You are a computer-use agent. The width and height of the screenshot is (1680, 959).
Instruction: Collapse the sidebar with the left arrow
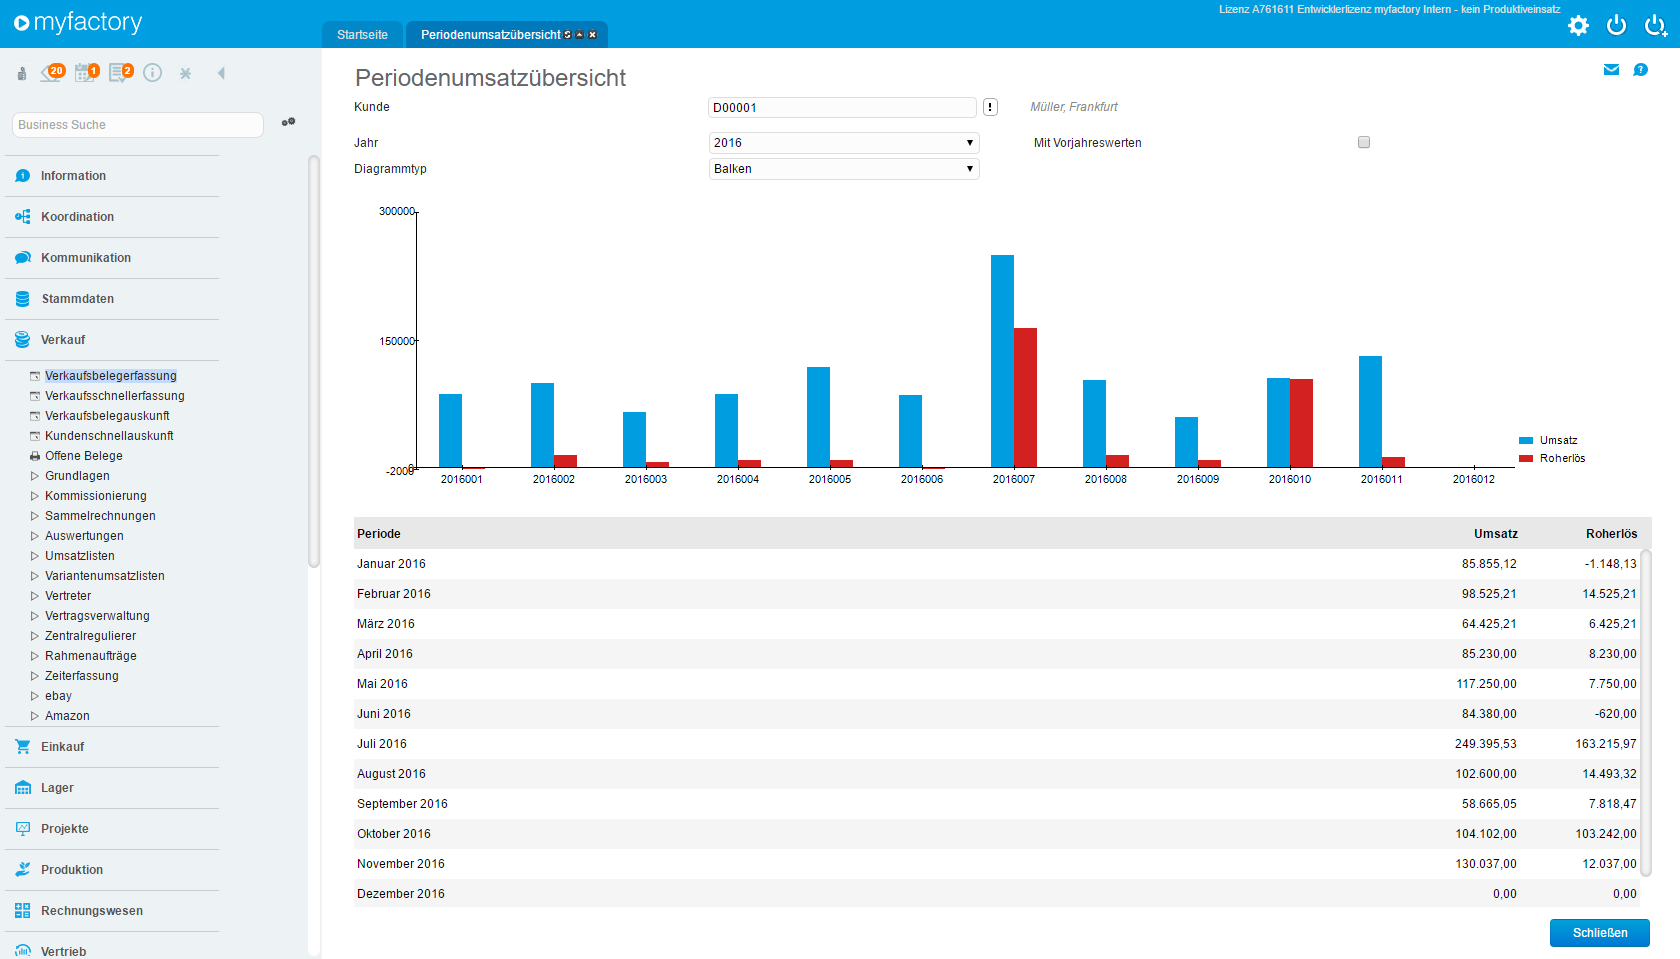tap(221, 73)
